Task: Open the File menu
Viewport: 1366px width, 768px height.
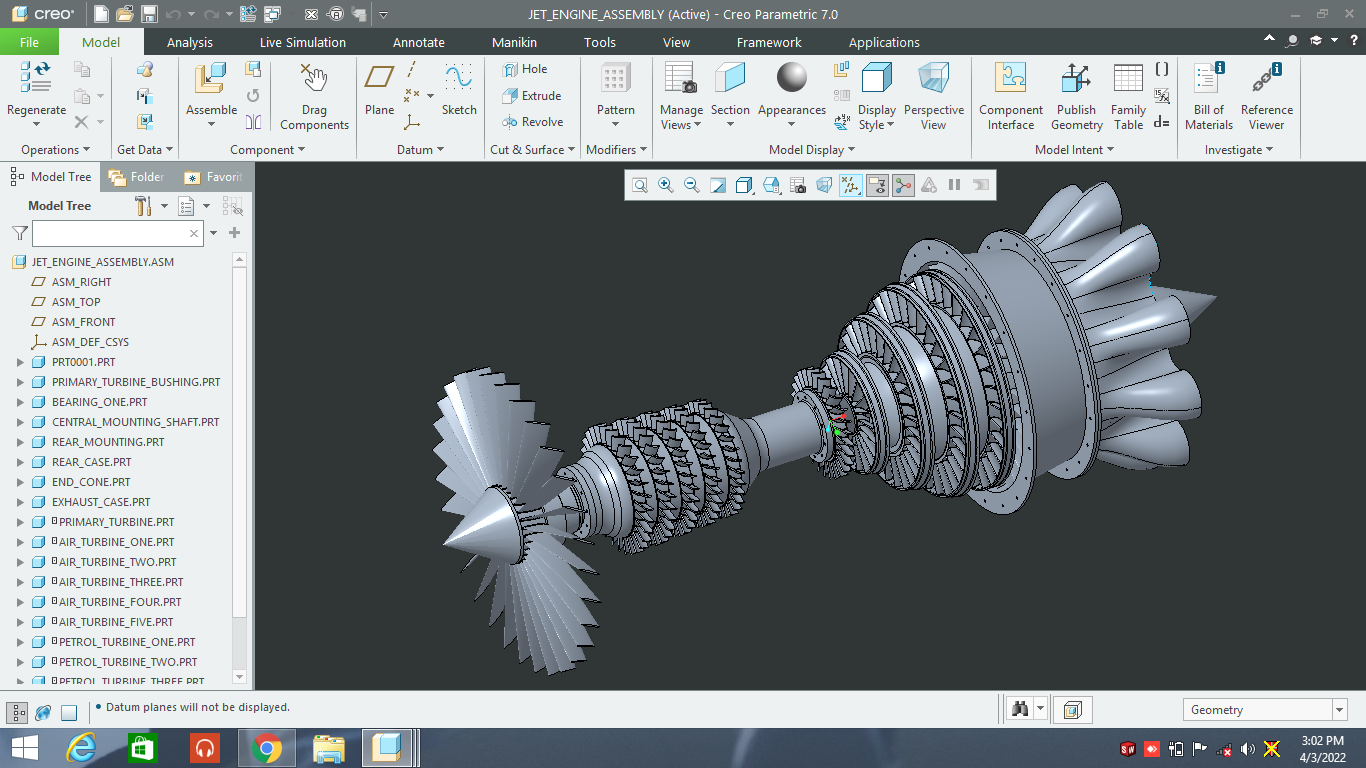Action: pos(29,42)
